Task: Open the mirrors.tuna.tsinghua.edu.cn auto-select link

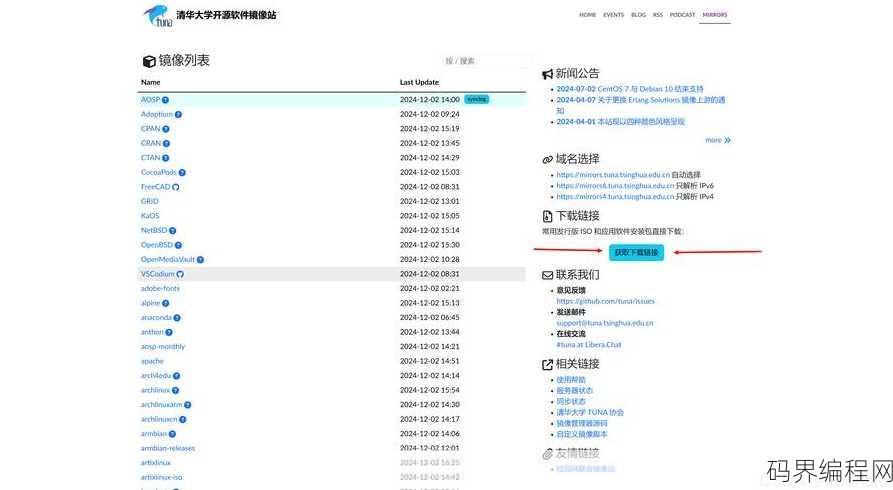Action: [x=613, y=175]
